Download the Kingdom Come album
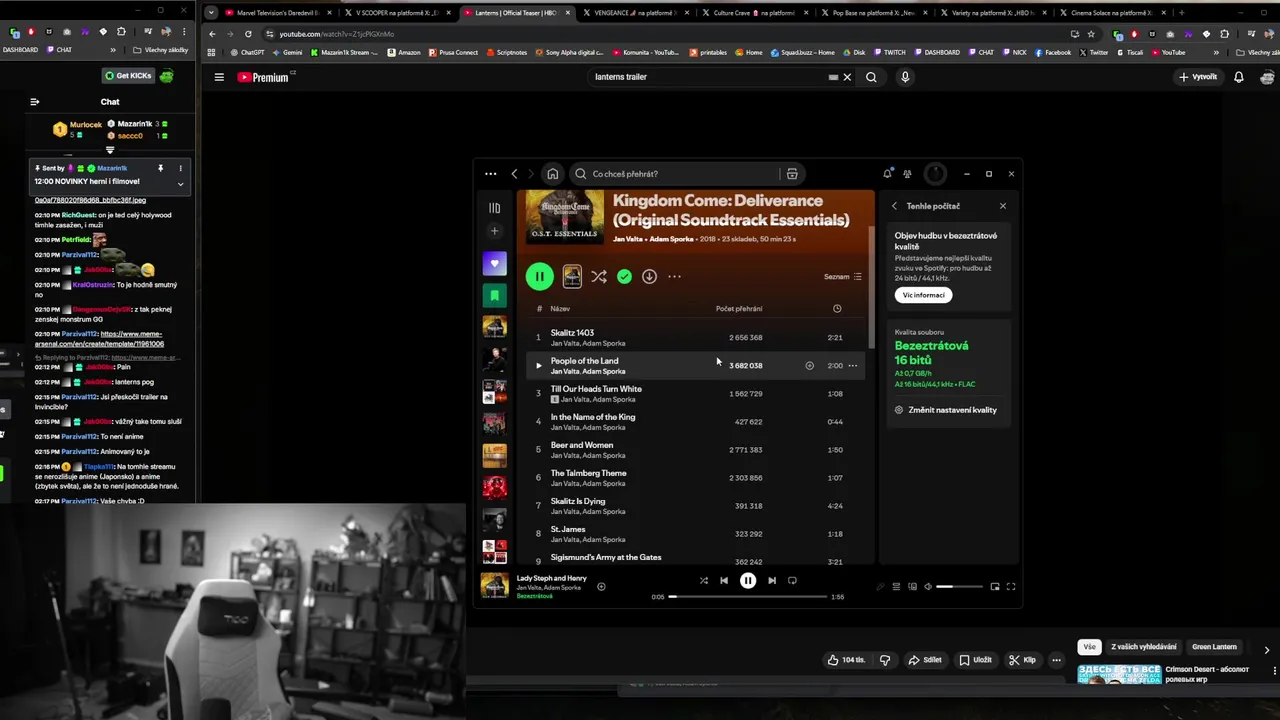Image resolution: width=1280 pixels, height=720 pixels. pos(649,276)
